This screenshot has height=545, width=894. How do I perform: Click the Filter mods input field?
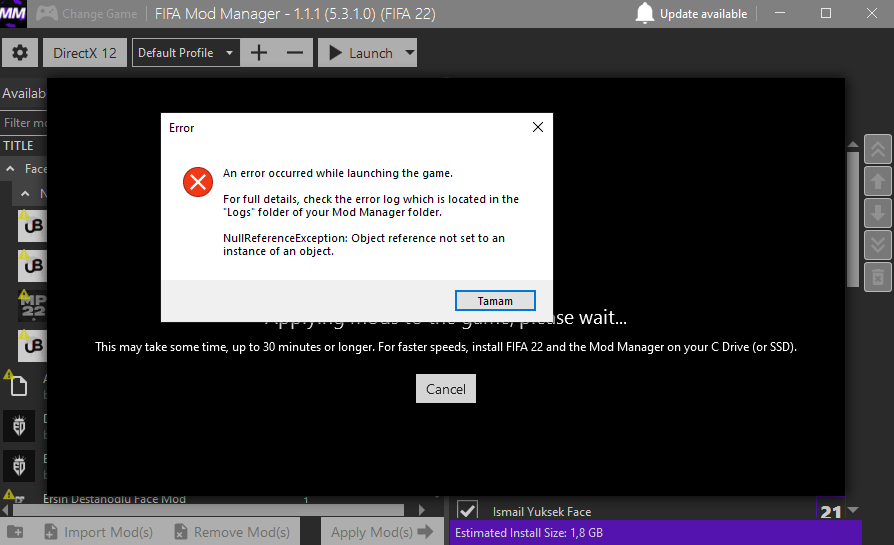[25, 123]
